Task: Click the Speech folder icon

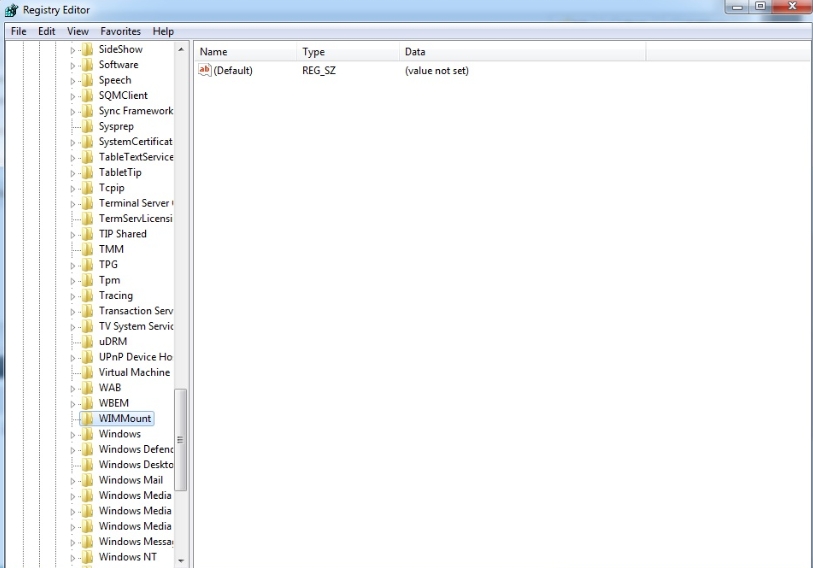Action: pyautogui.click(x=88, y=80)
